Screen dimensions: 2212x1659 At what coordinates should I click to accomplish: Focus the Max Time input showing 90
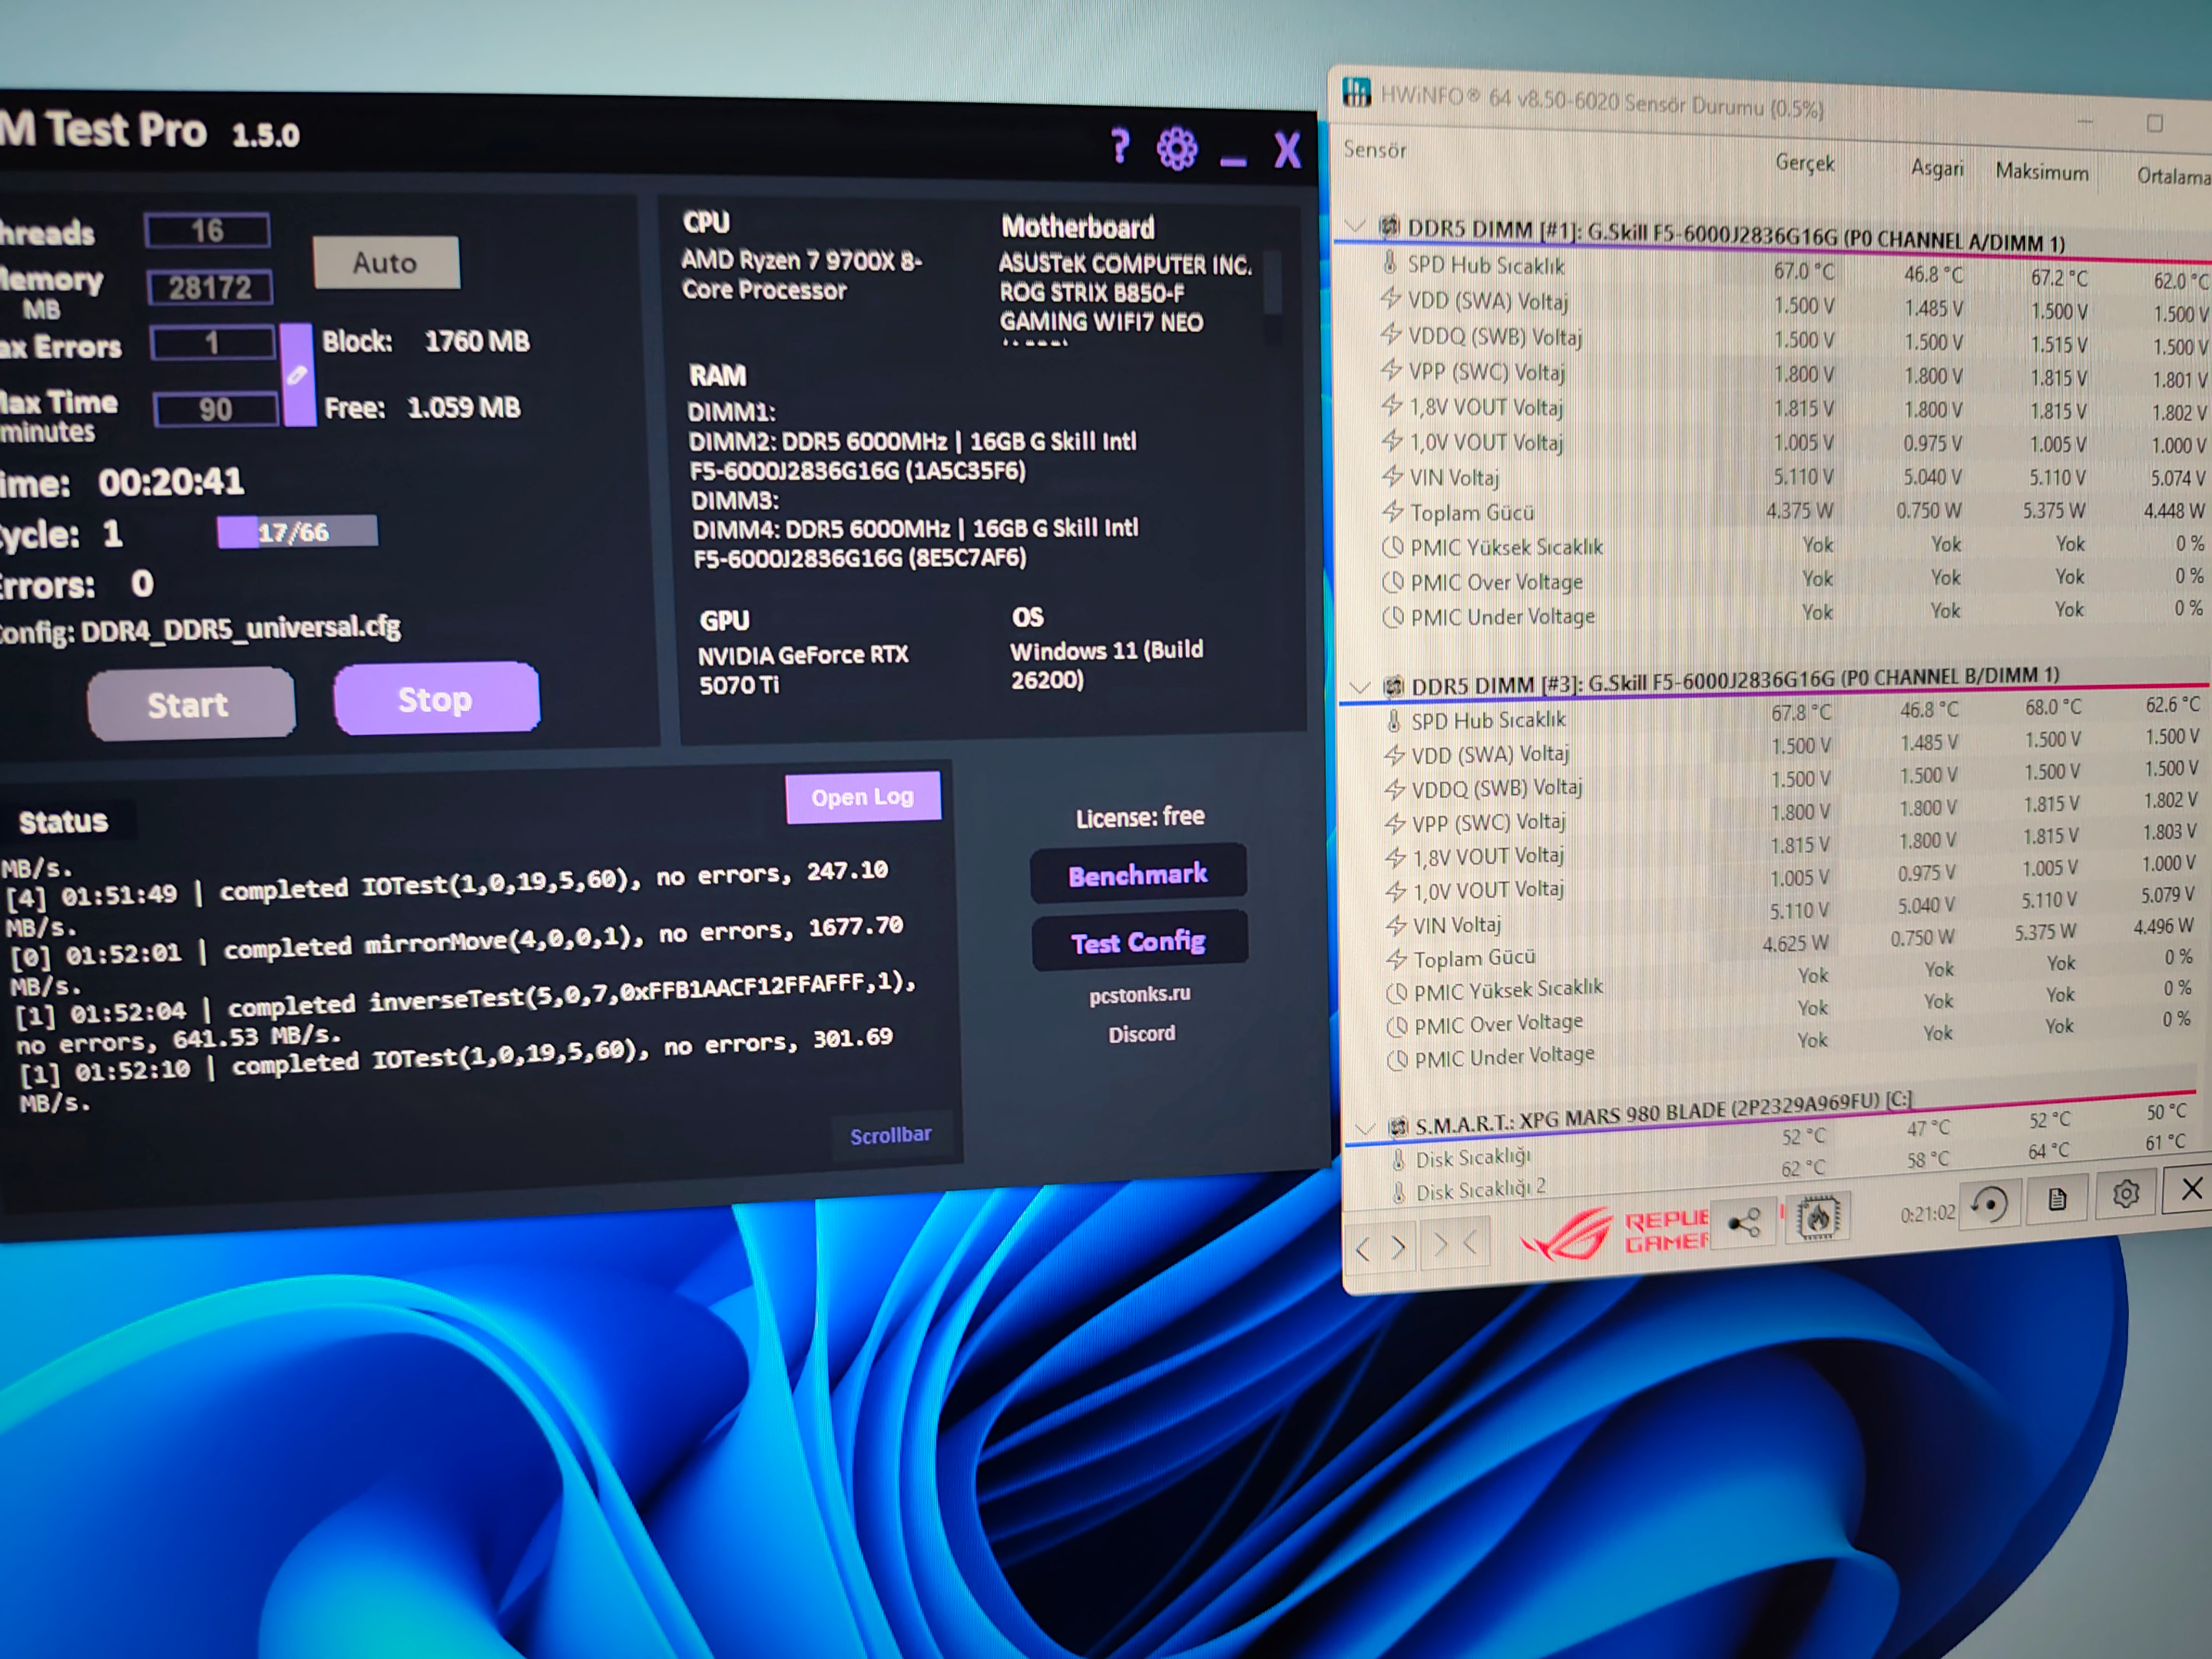tap(216, 409)
